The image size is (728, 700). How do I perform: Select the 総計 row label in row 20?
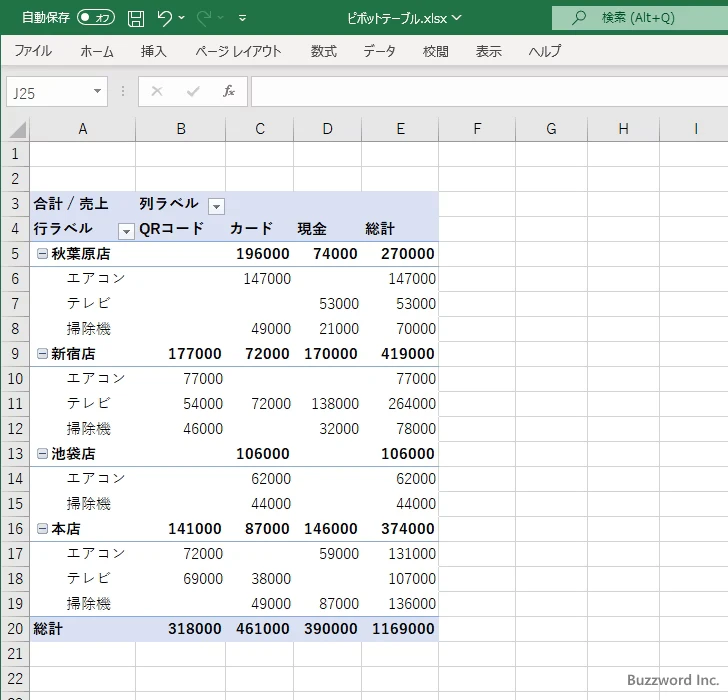click(83, 629)
